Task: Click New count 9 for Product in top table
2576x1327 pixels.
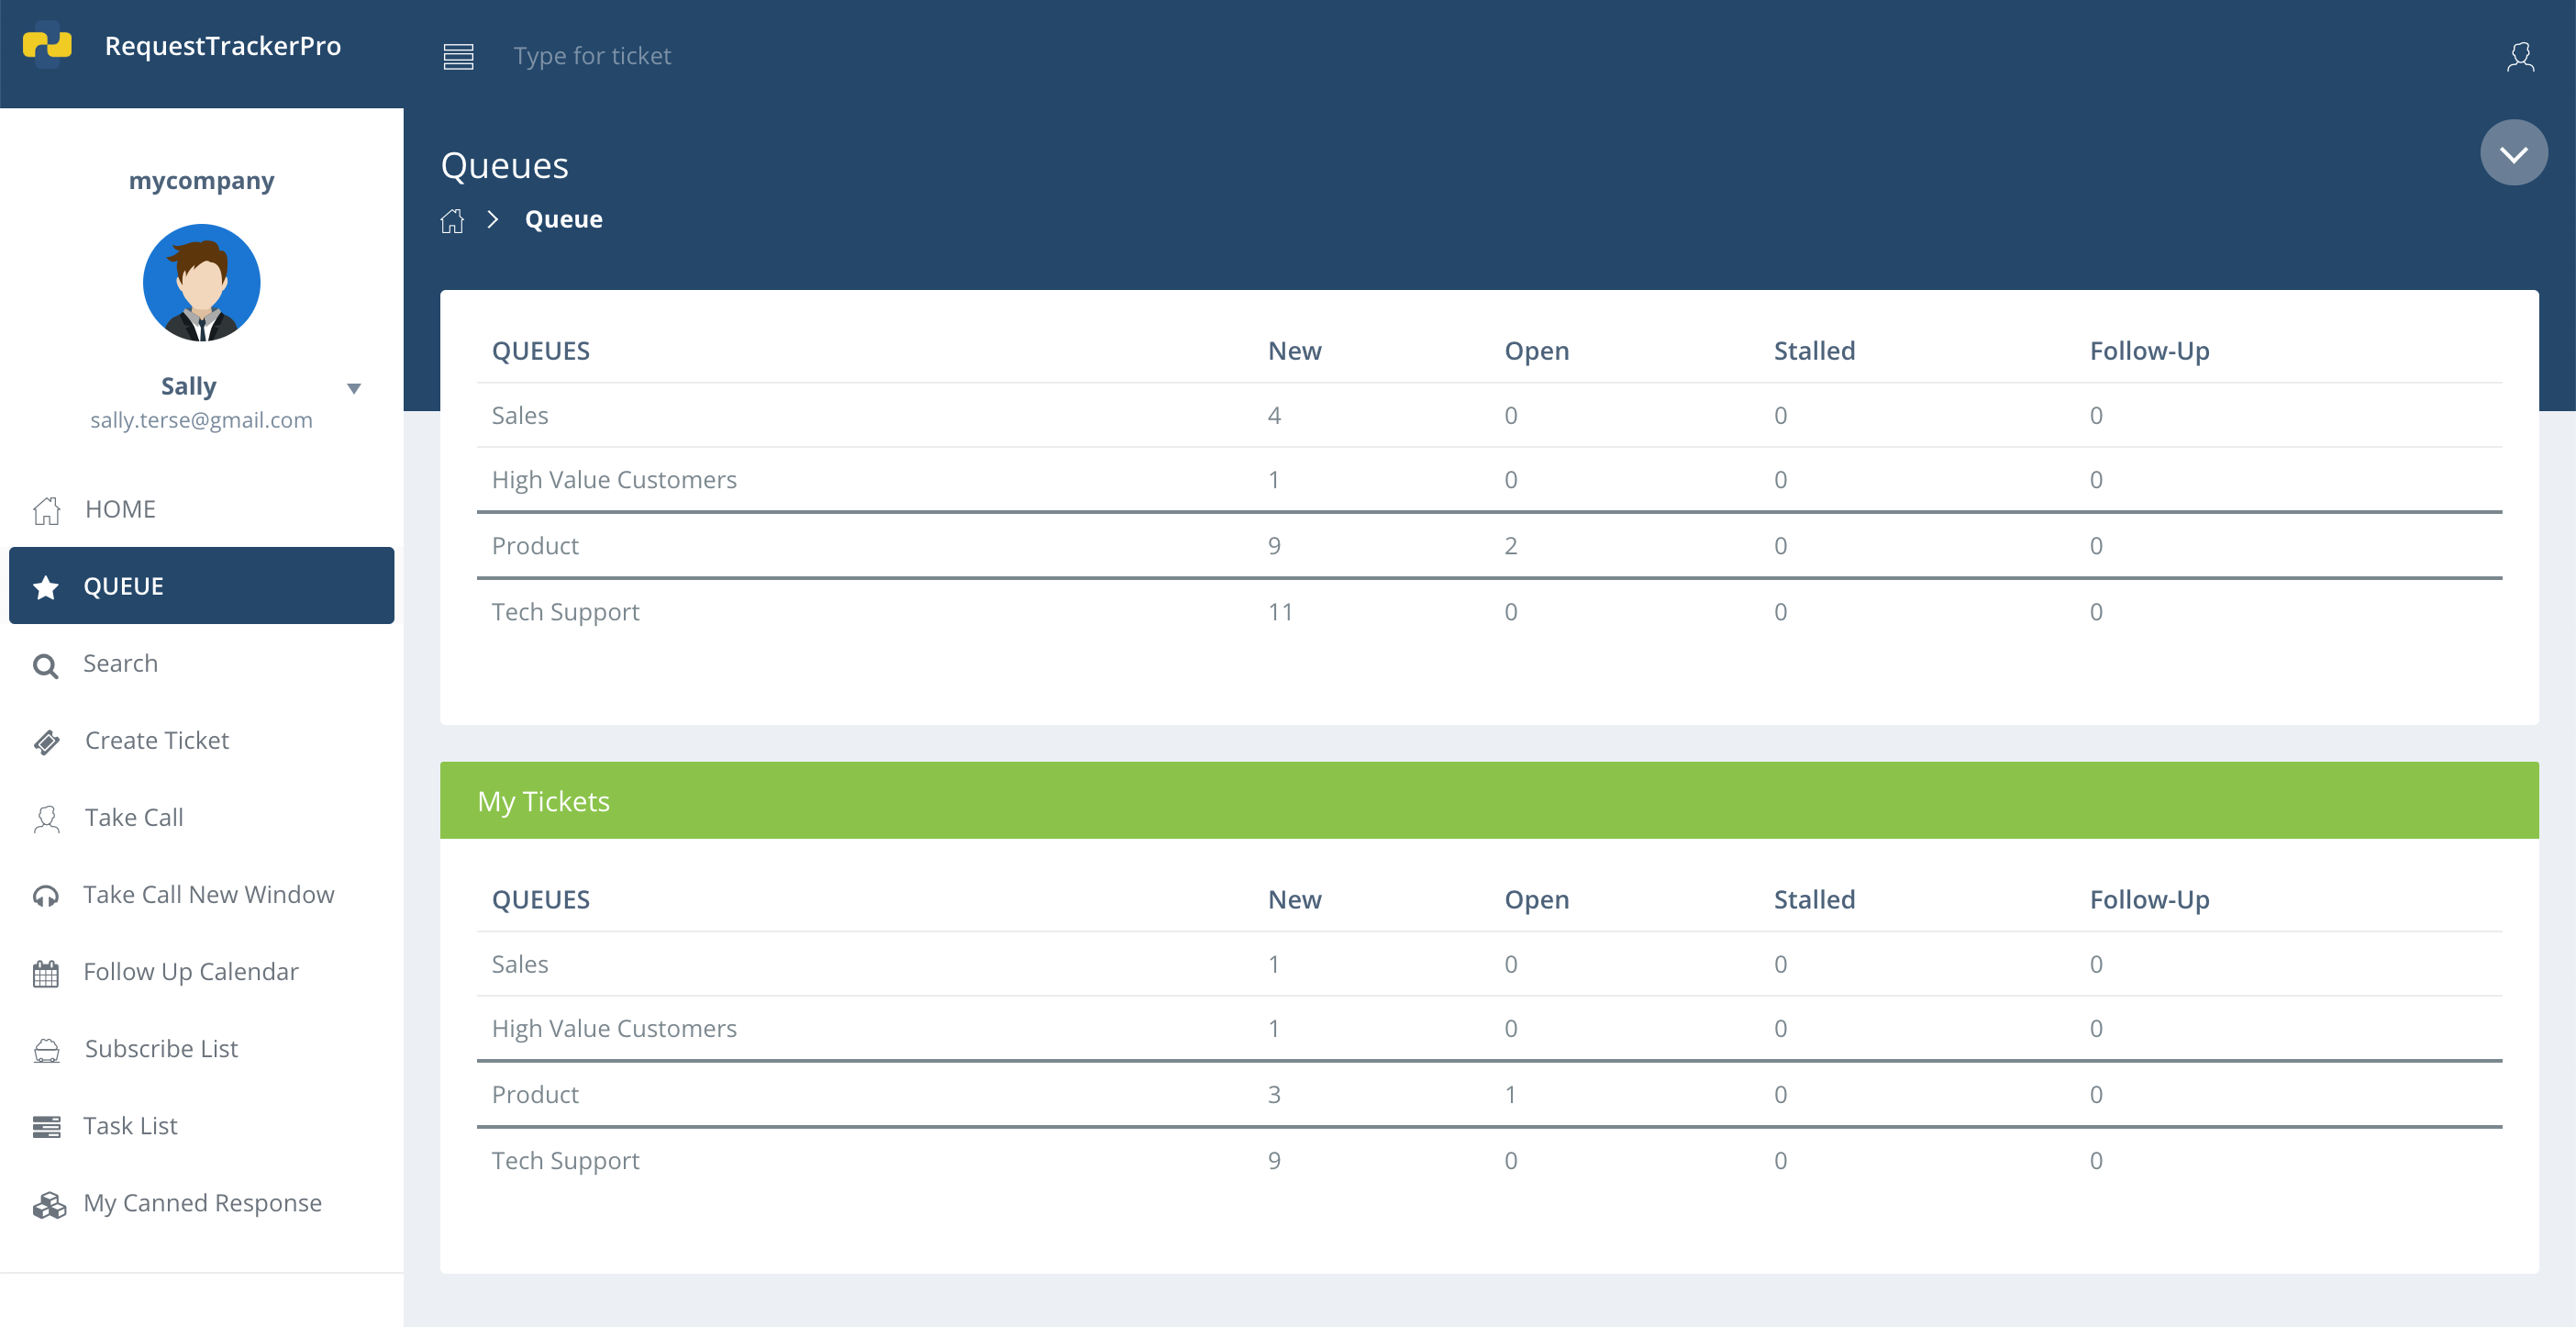Action: point(1274,546)
